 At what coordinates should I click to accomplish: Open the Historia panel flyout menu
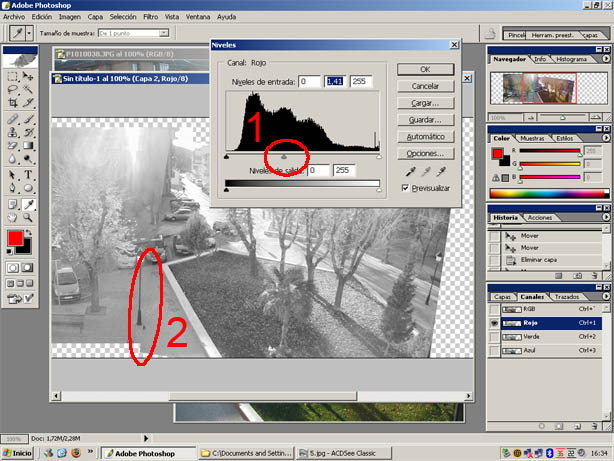point(606,217)
